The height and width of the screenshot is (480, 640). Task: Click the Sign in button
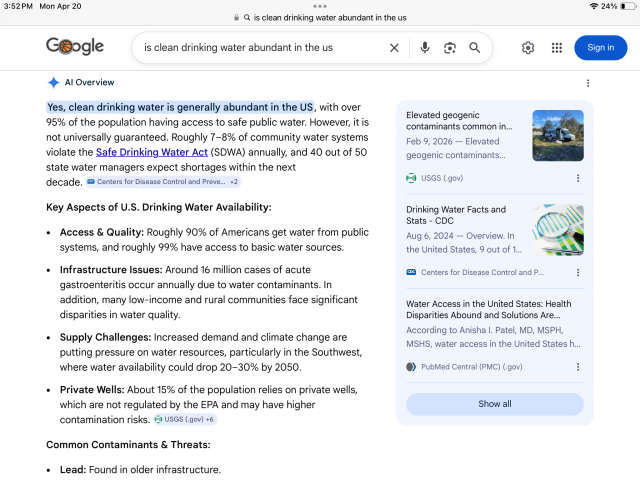coord(600,48)
